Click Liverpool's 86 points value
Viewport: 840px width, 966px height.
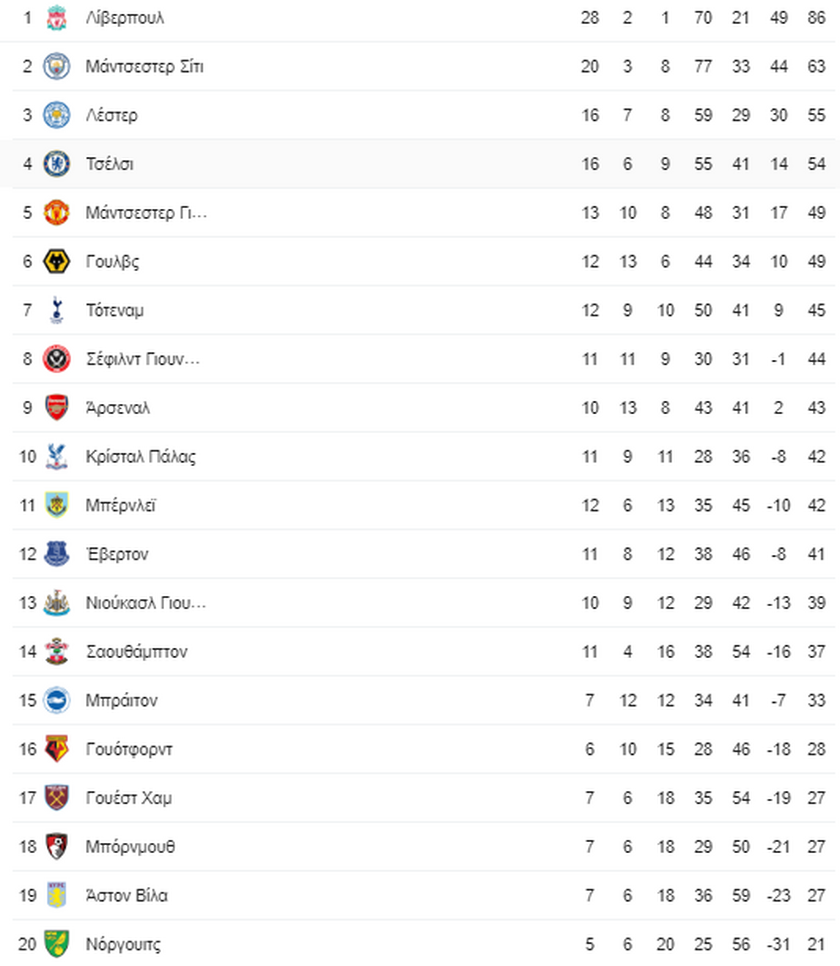point(816,18)
